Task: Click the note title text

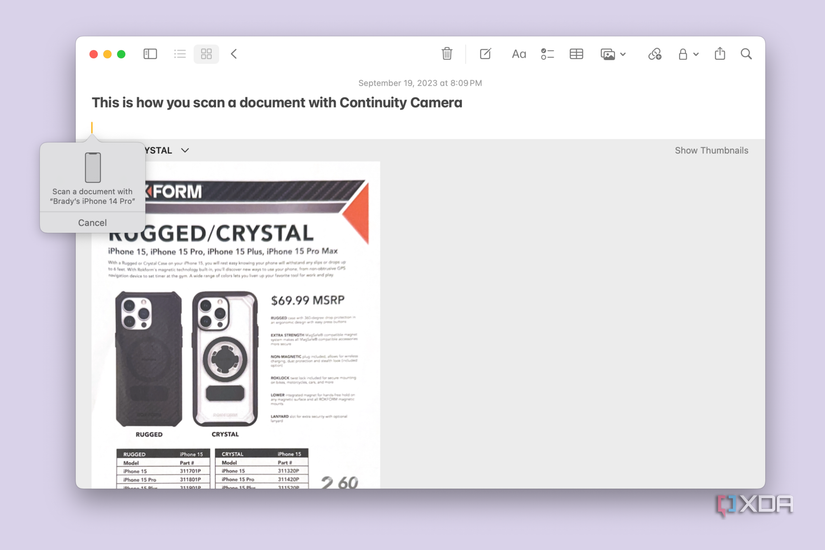Action: [x=277, y=103]
